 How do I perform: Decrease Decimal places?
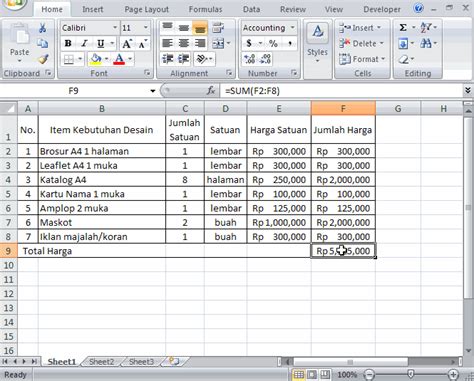[265, 59]
